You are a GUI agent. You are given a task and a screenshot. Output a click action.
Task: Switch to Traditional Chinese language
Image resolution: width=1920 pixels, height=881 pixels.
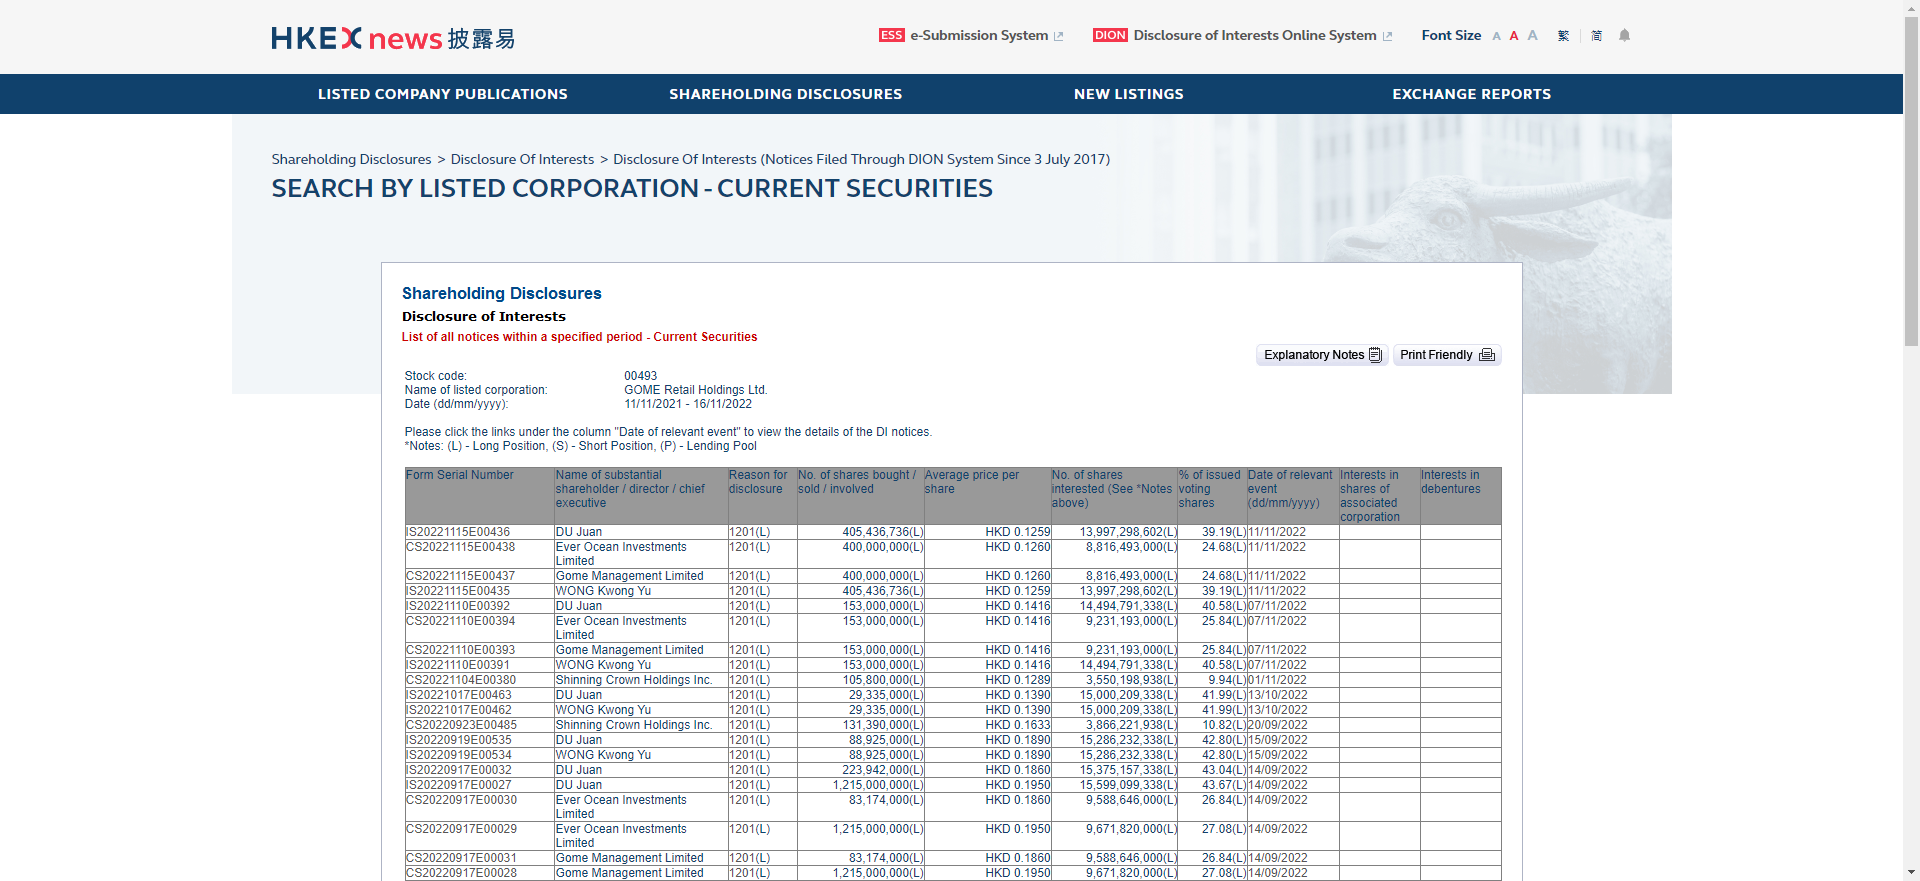1564,36
